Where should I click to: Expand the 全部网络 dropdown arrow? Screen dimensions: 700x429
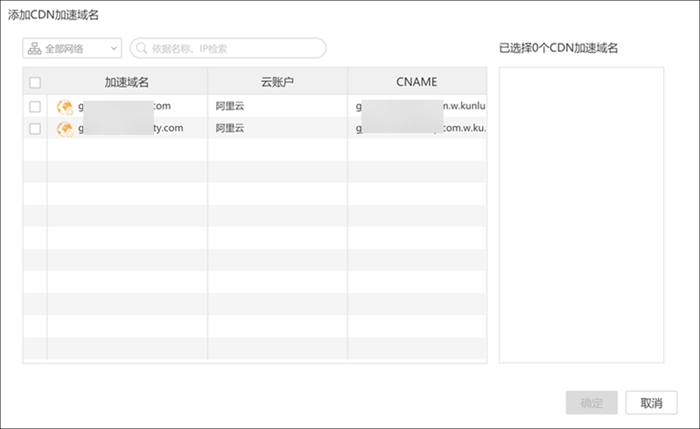(x=112, y=48)
